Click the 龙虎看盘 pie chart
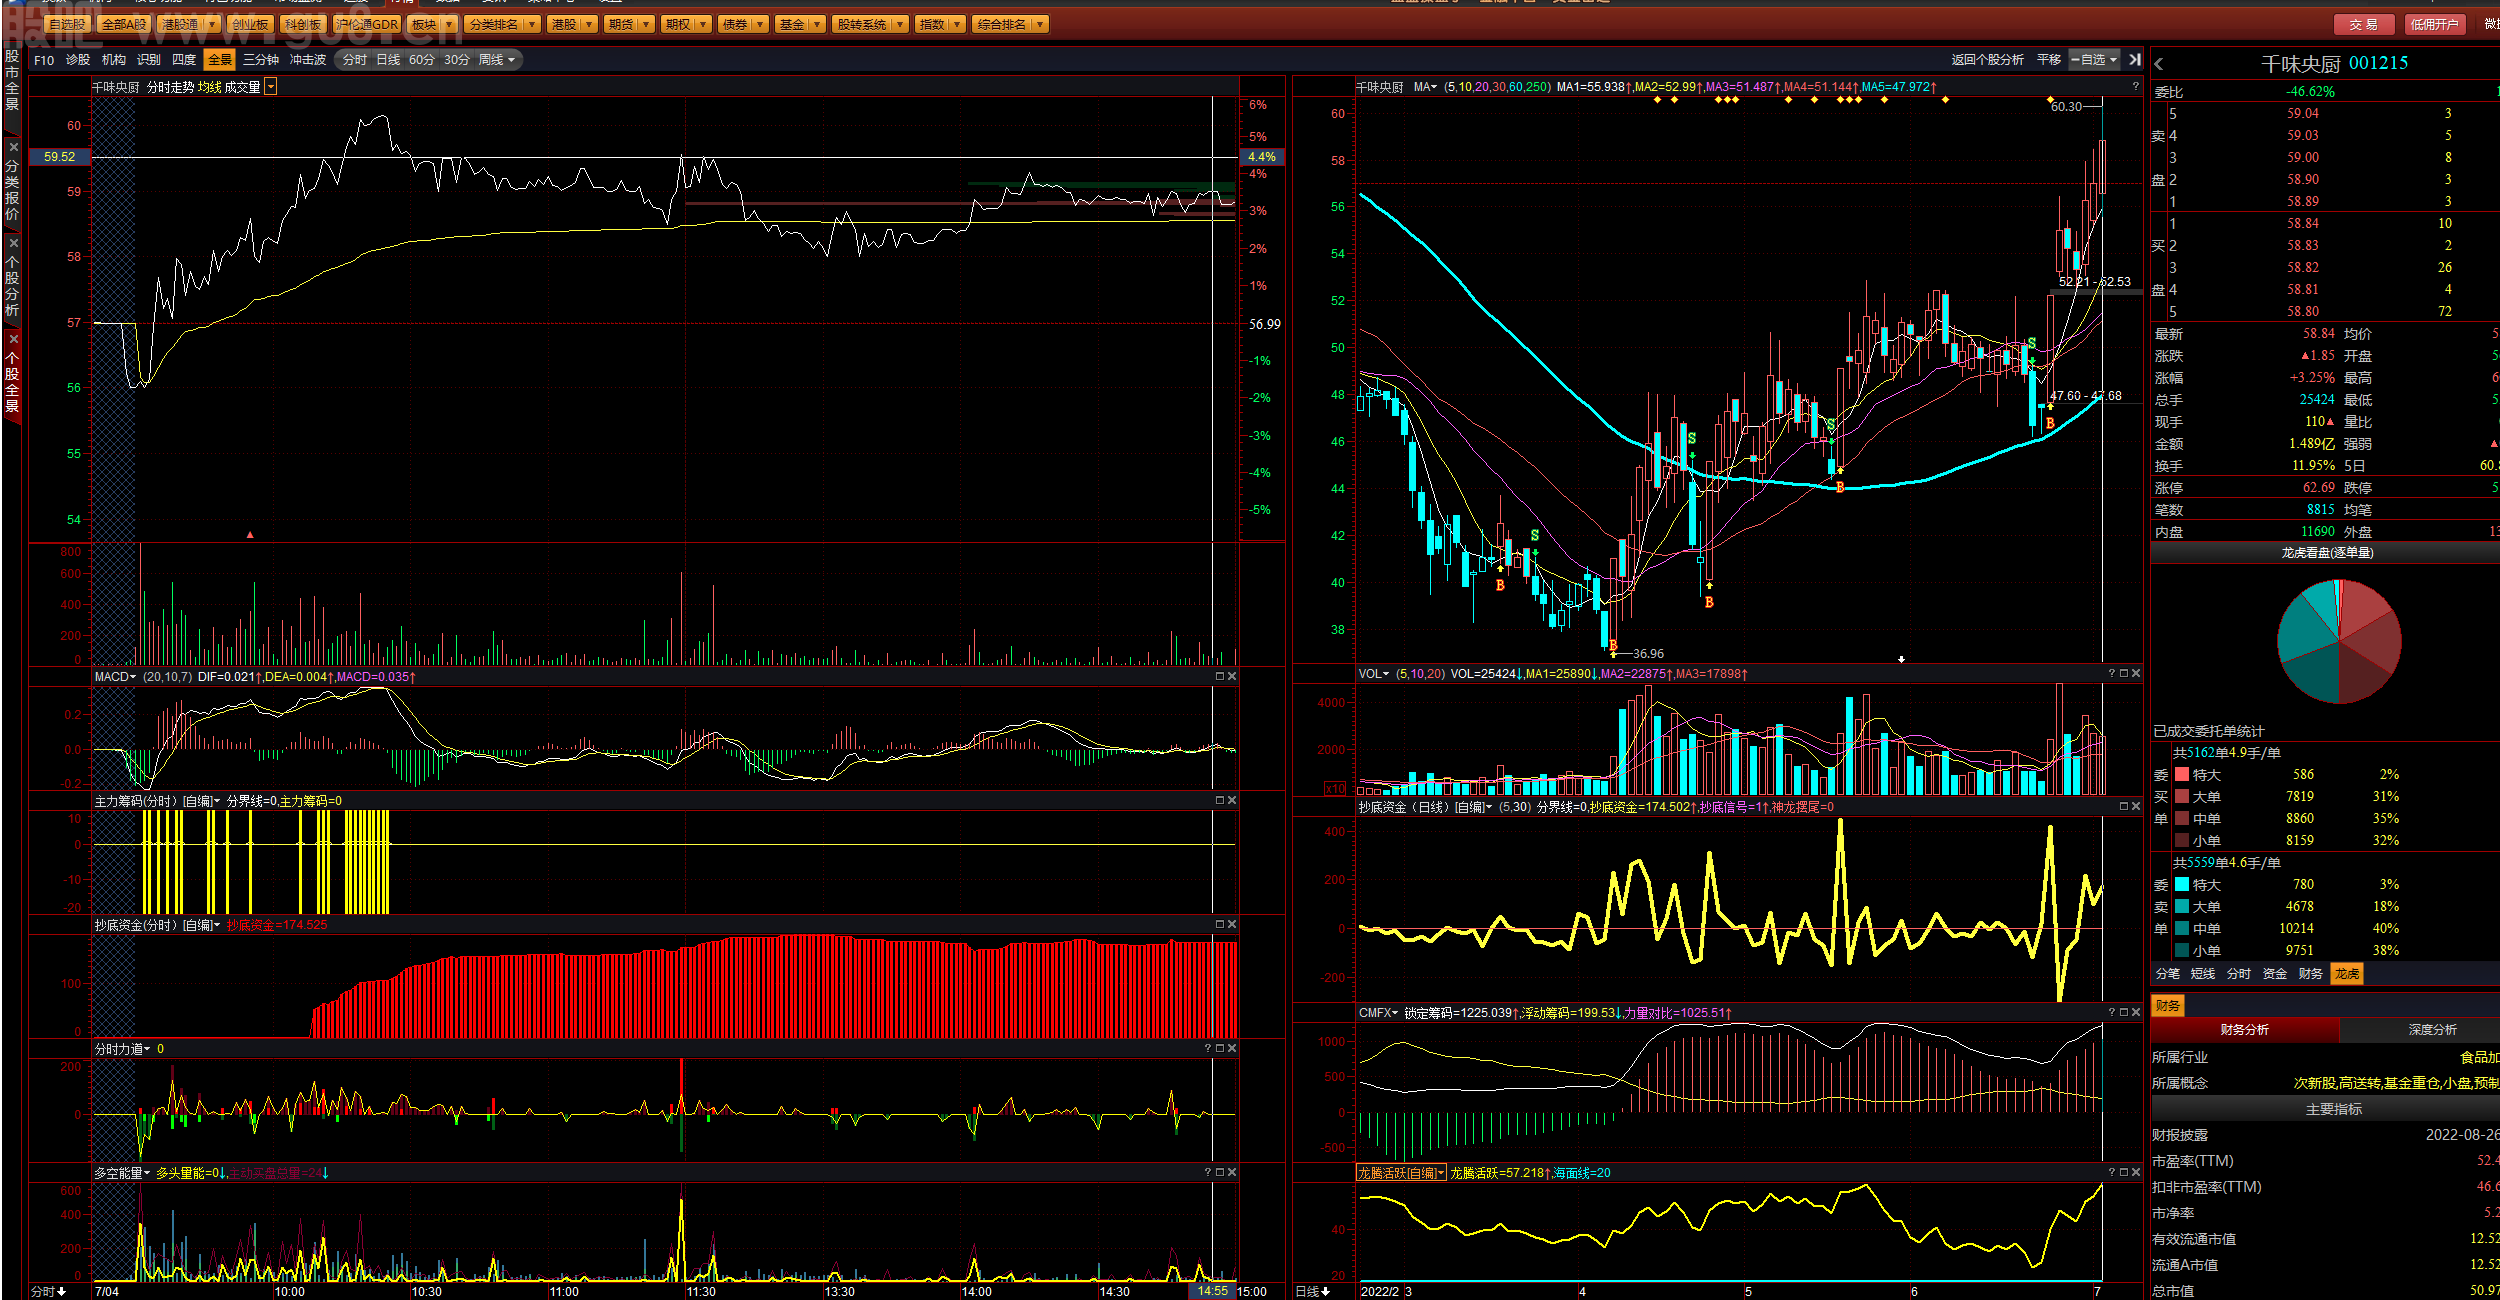This screenshot has height=1300, width=2500. [x=2339, y=641]
